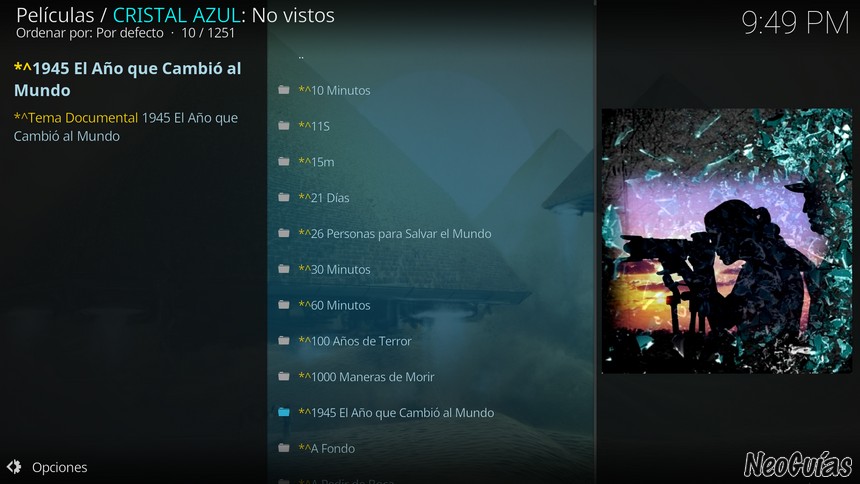The height and width of the screenshot is (484, 860).
Task: Click folder icon beside 60 Minutos
Action: [x=284, y=305]
